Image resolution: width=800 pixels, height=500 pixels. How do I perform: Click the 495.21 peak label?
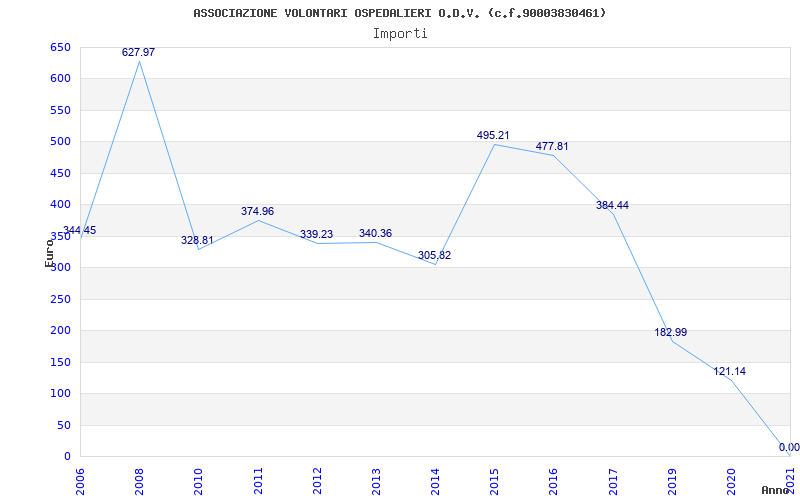pyautogui.click(x=493, y=135)
